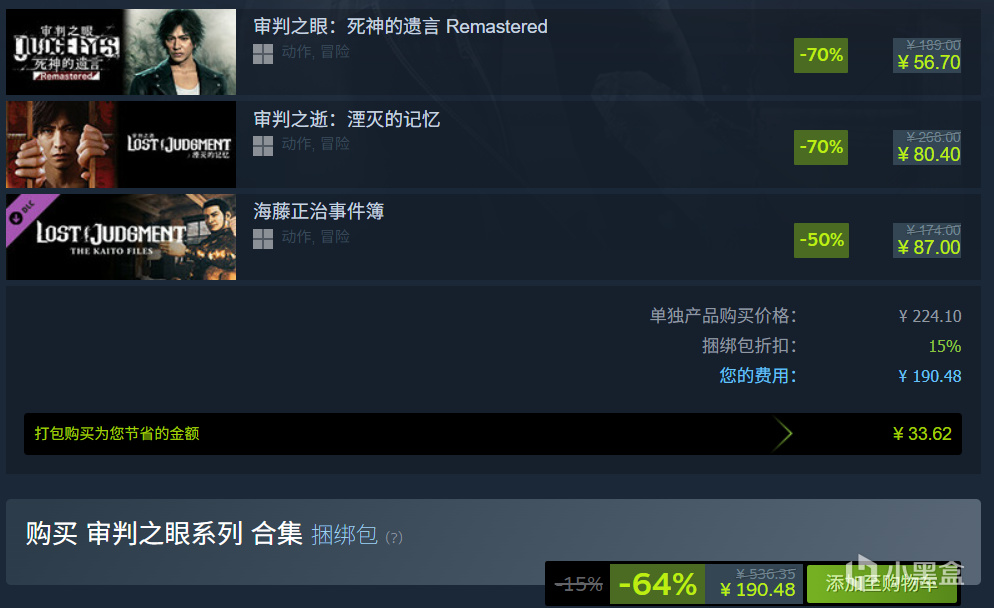Click the 捆绑包 bundle label link
The width and height of the screenshot is (994, 608).
(344, 535)
